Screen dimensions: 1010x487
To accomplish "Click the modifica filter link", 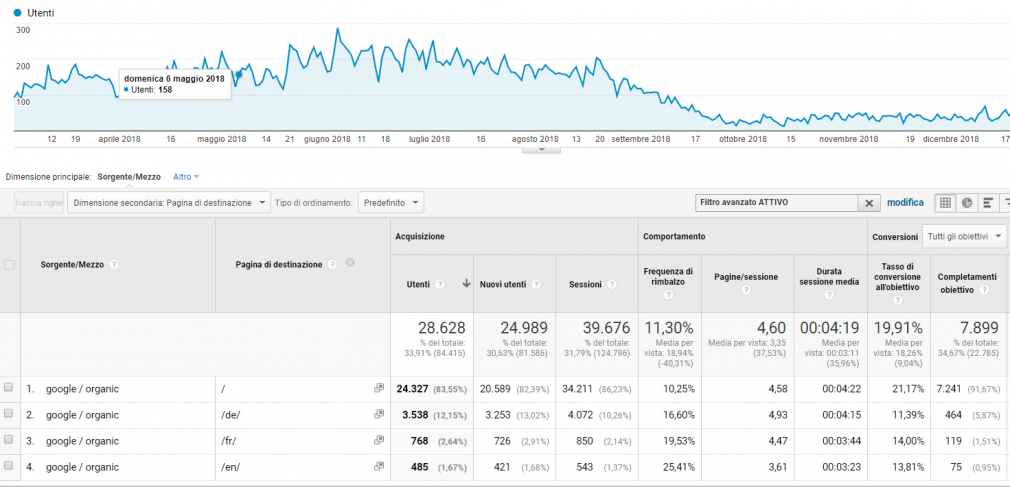I will point(905,203).
